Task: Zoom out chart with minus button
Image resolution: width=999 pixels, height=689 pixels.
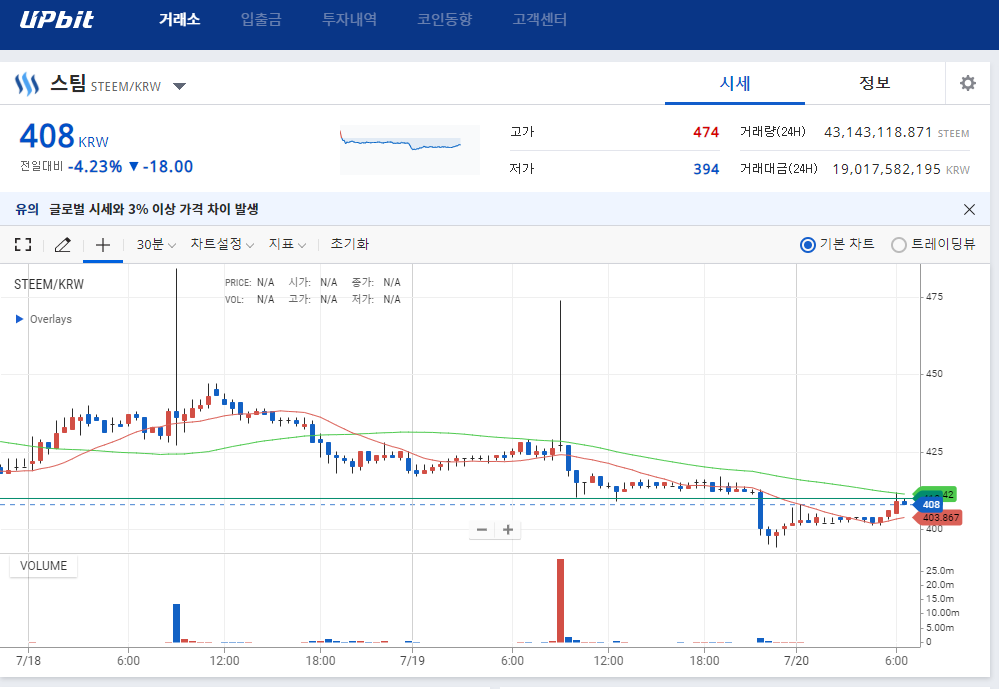Action: tap(482, 529)
